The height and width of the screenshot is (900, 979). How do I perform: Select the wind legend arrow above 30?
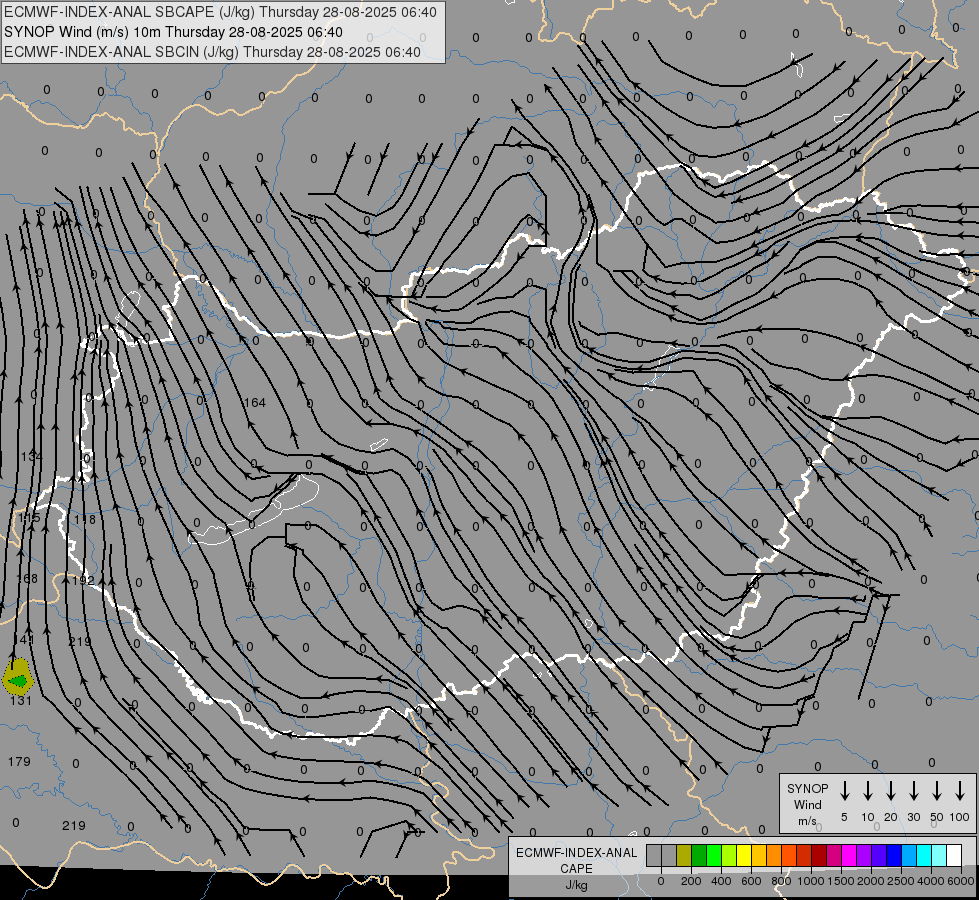(913, 791)
